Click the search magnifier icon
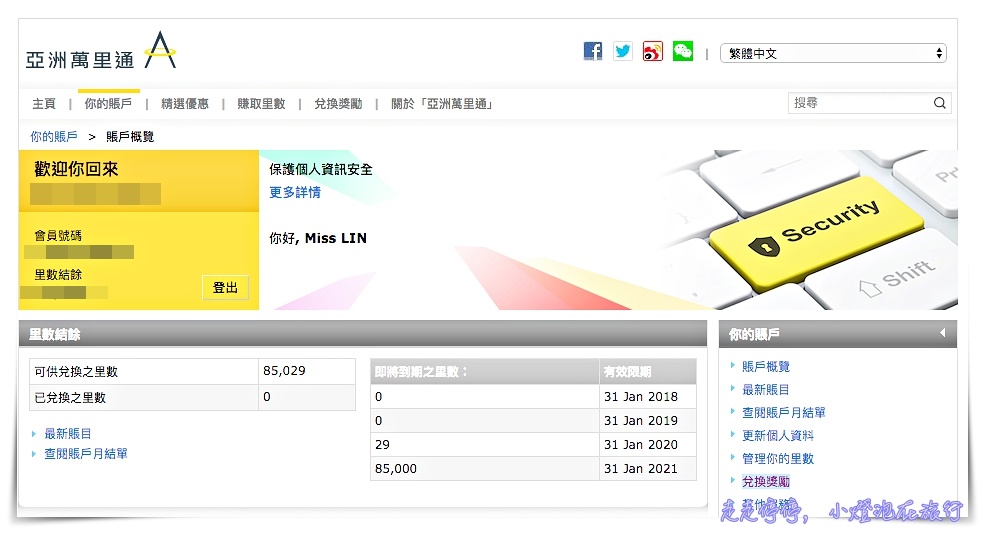The image size is (985, 534). click(x=940, y=103)
